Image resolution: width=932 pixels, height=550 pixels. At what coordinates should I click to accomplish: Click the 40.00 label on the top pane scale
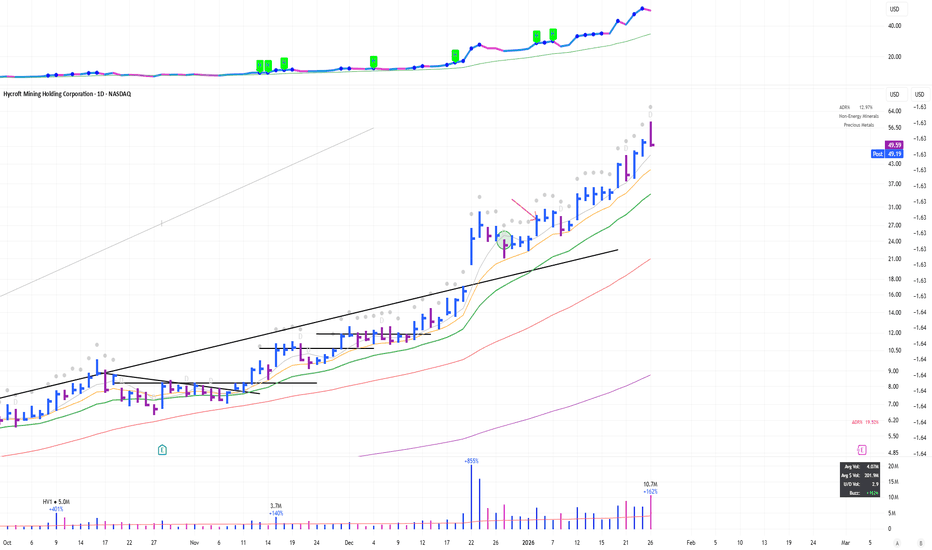pos(895,26)
